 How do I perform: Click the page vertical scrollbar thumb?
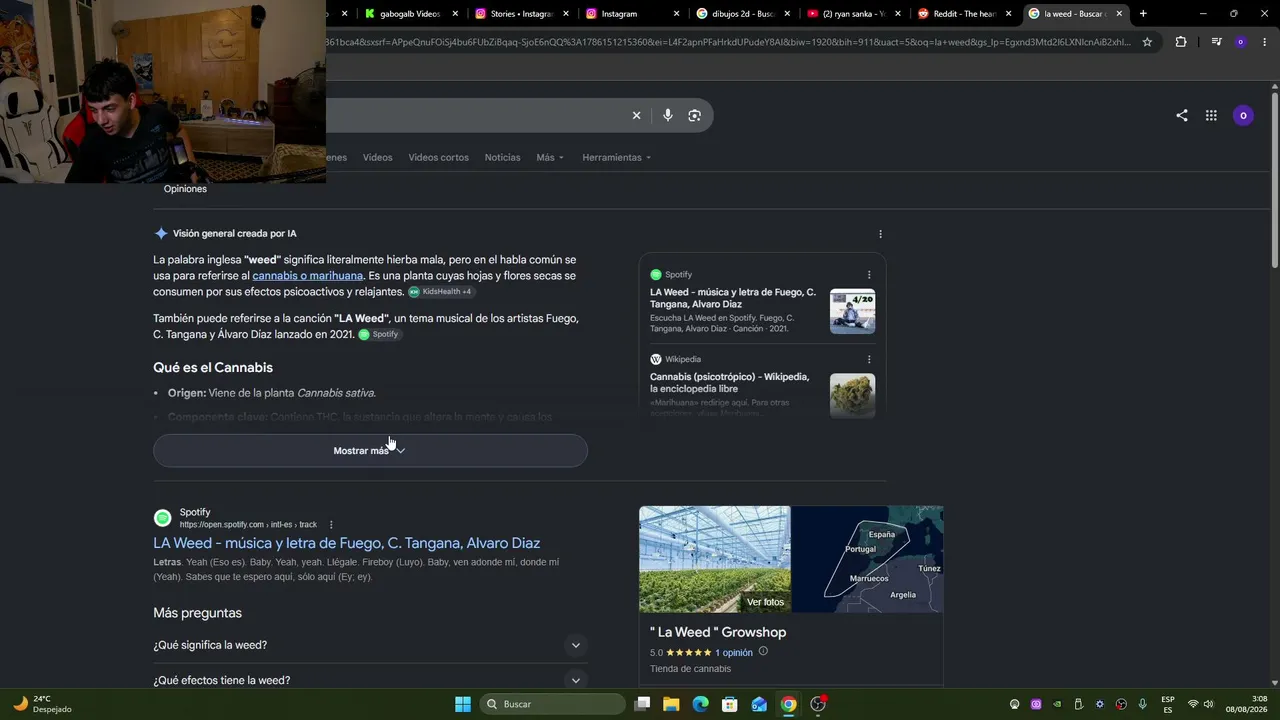click(1275, 180)
